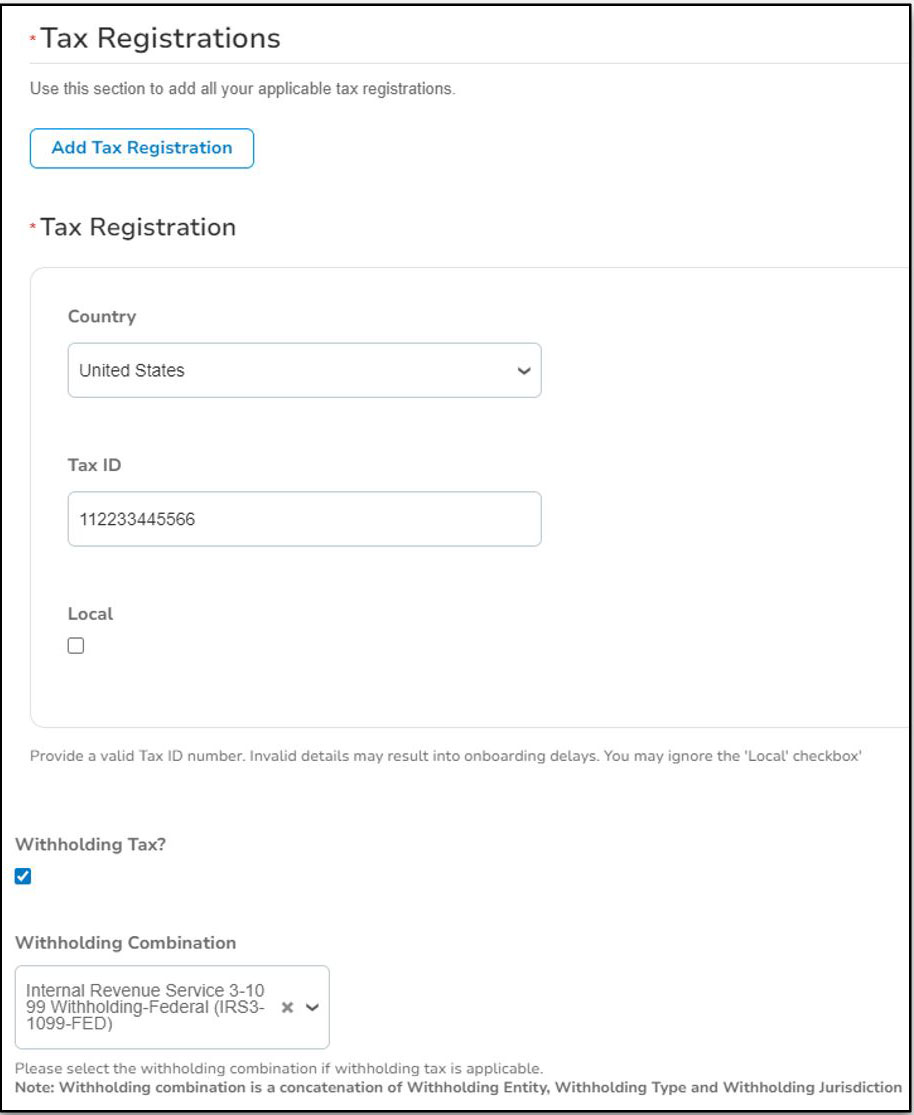The width and height of the screenshot is (914, 1115).
Task: Click the chevron arrow in Country field
Action: click(x=523, y=370)
